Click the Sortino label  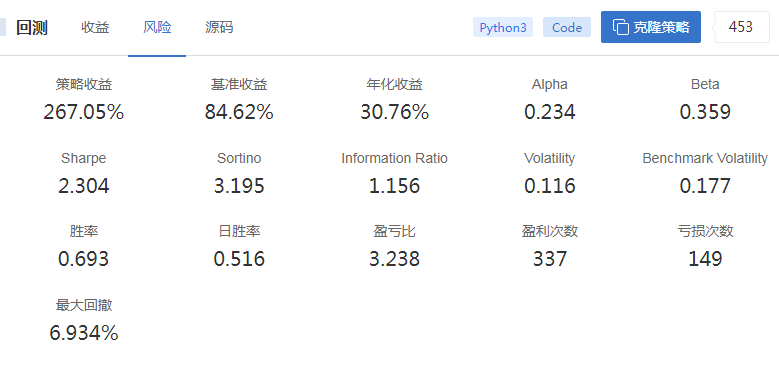239,158
